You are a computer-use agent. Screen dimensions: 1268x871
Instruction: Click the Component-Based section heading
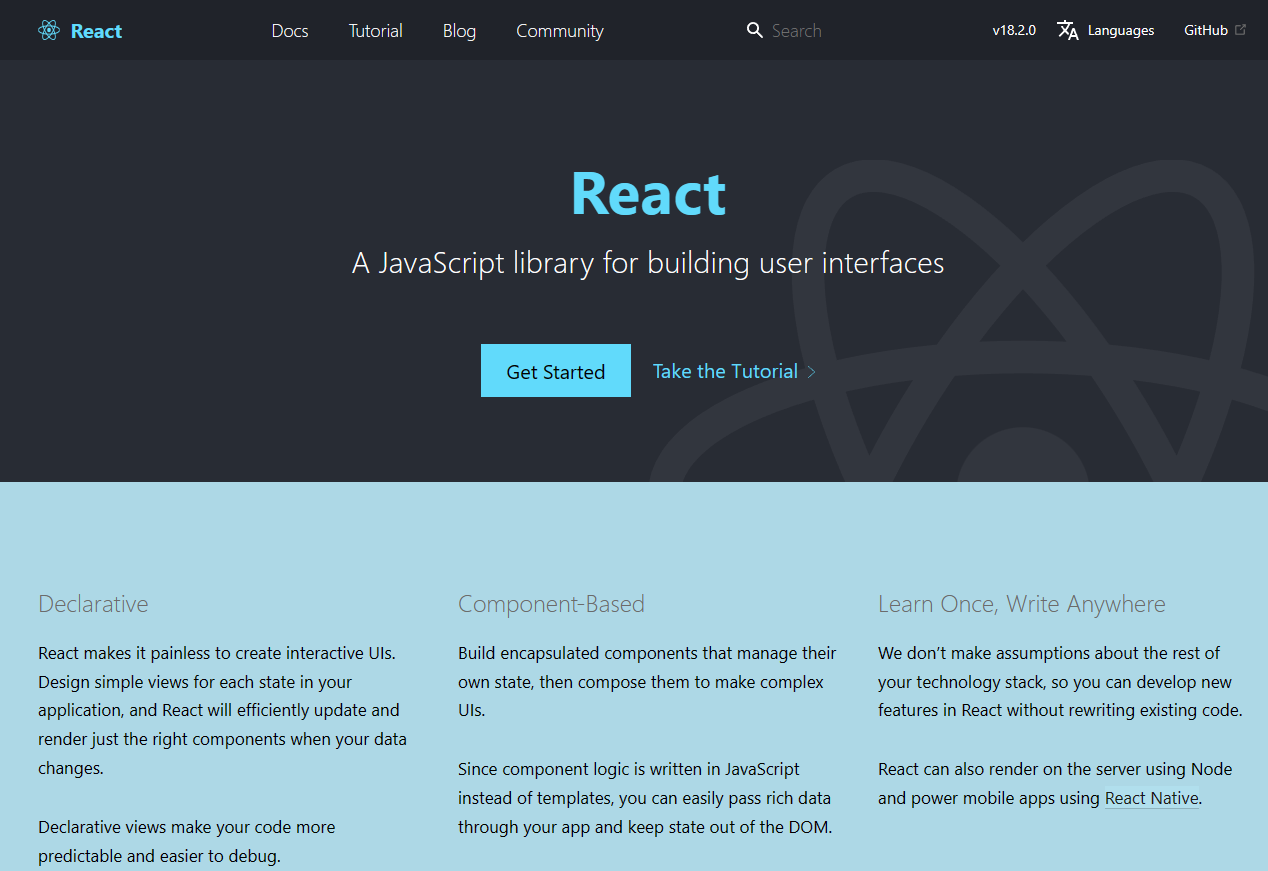[x=551, y=604]
